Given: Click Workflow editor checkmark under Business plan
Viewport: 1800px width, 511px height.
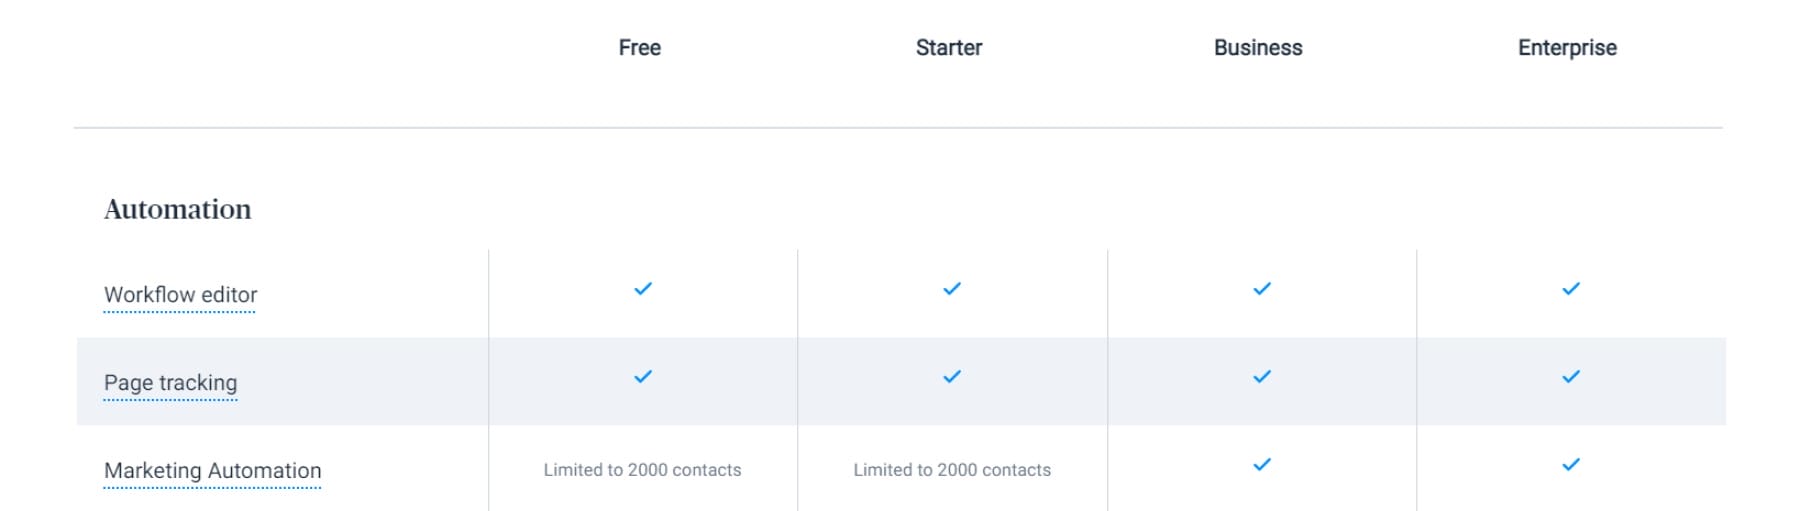Looking at the screenshot, I should pyautogui.click(x=1262, y=289).
